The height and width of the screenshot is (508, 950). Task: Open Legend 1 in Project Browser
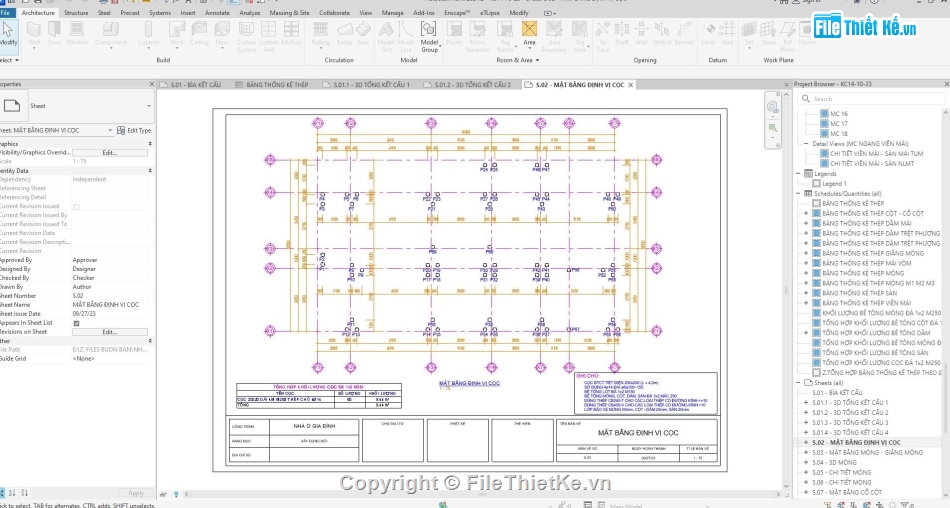[x=834, y=184]
